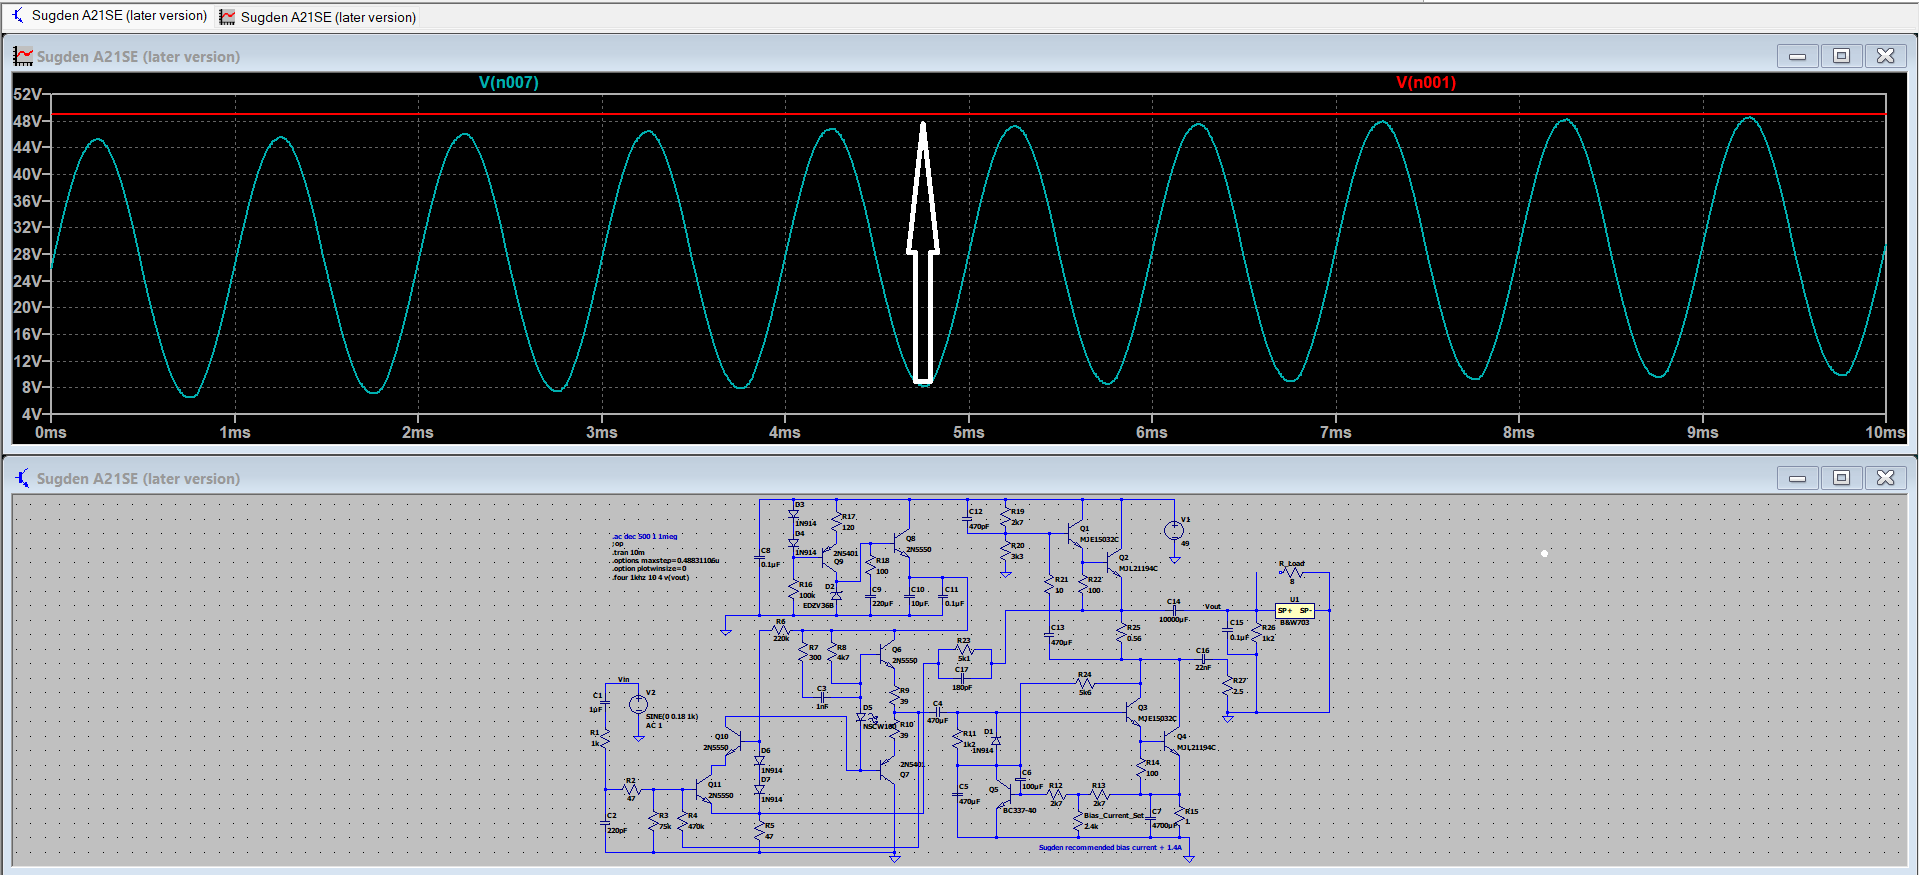Select capacitor C7 4700µF
This screenshot has height=875, width=1919.
point(1151,818)
